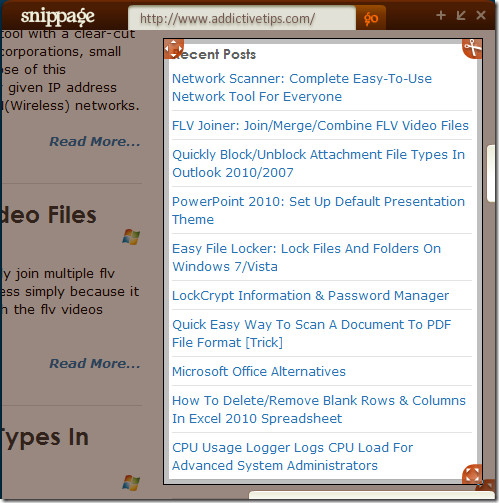
Task: Click first Read More link
Action: tap(95, 141)
